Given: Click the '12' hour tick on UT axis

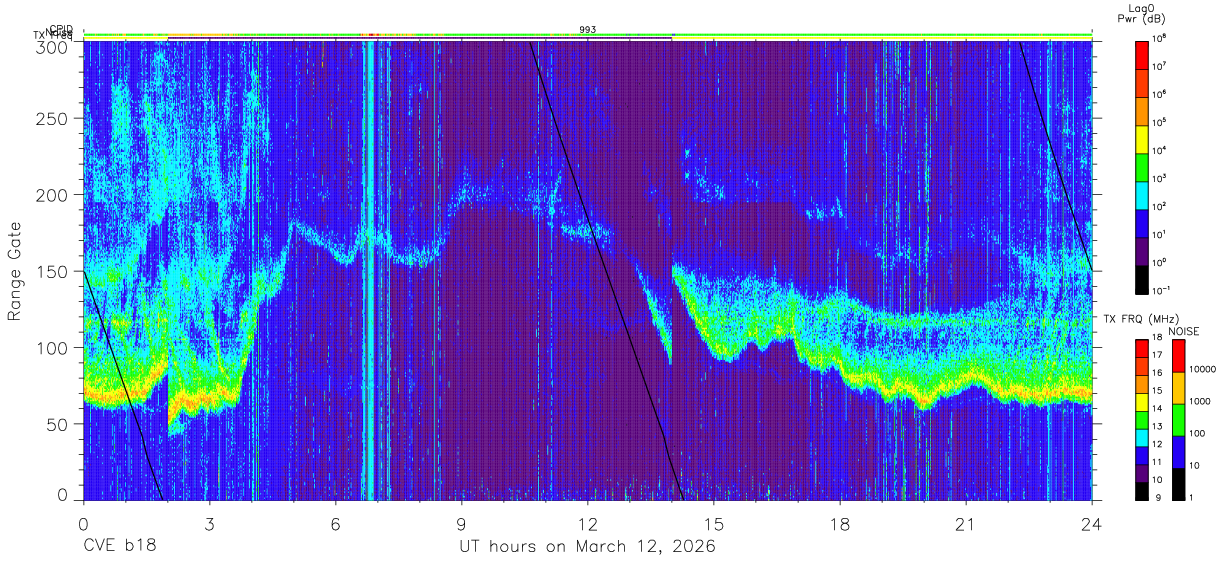Looking at the screenshot, I should point(588,523).
